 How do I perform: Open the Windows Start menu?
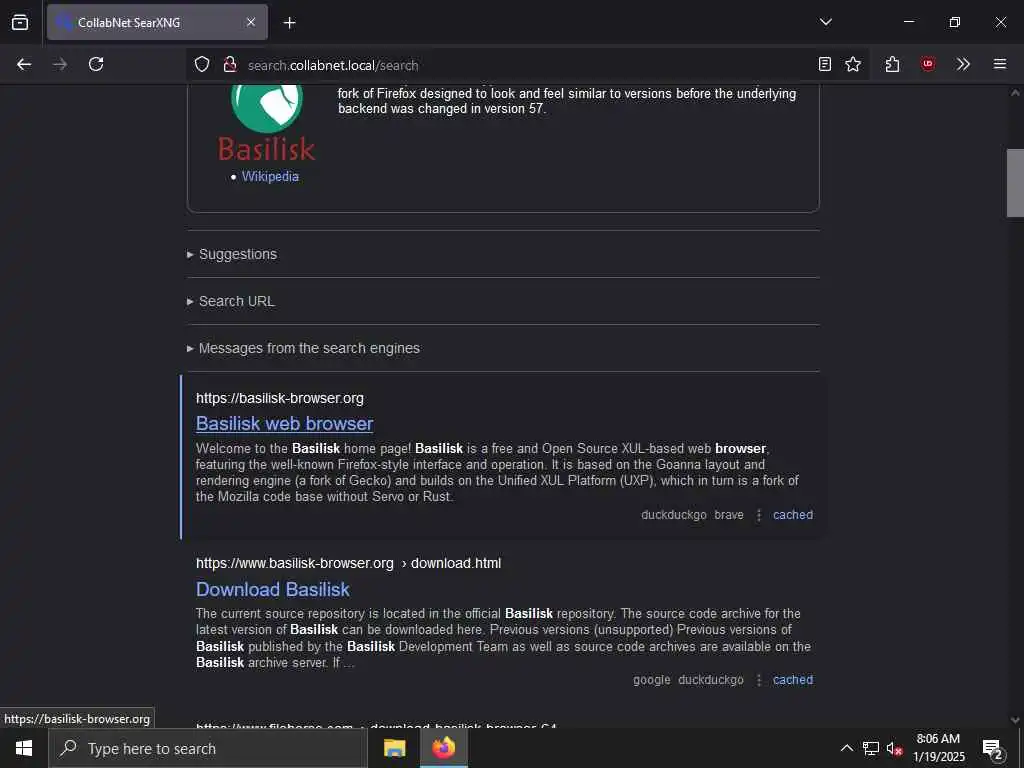(x=24, y=748)
